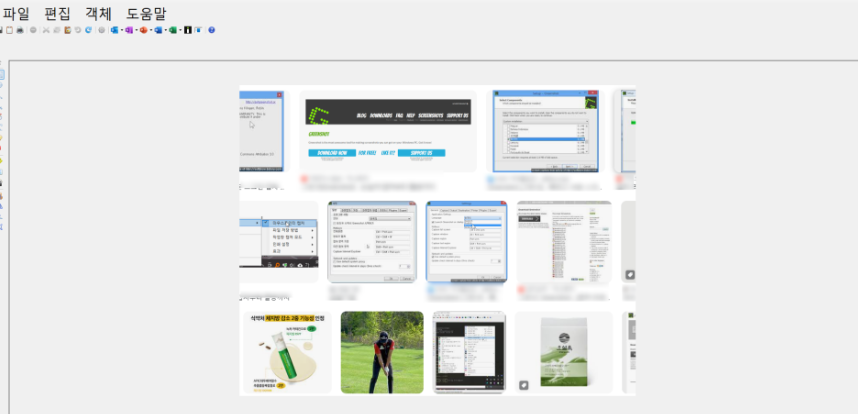Open the 편집 menu
This screenshot has width=858, height=414.
[57, 14]
